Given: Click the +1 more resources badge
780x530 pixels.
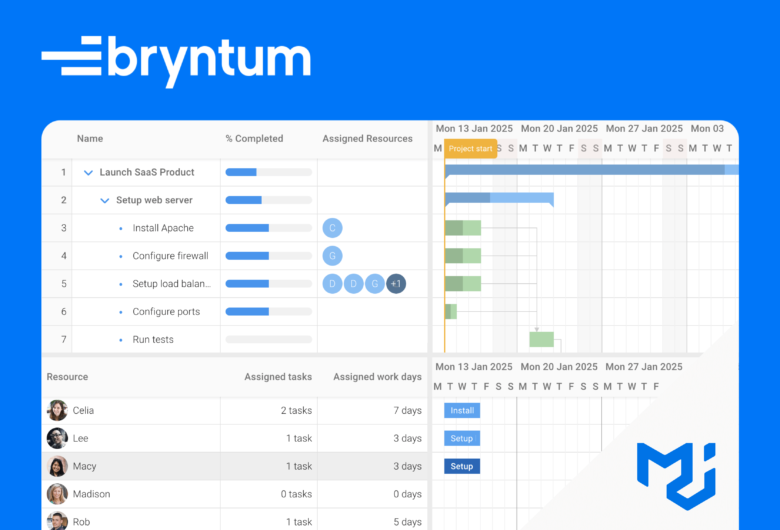Looking at the screenshot, I should pos(396,284).
